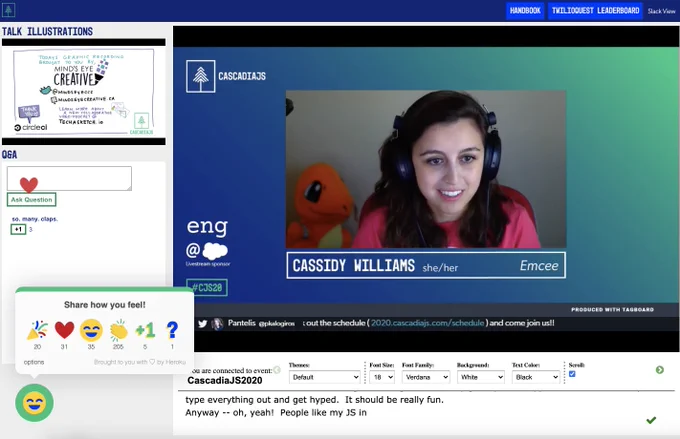Image resolution: width=680 pixels, height=439 pixels.
Task: Click the Cassidy Williams name banner
Action: pyautogui.click(x=426, y=265)
